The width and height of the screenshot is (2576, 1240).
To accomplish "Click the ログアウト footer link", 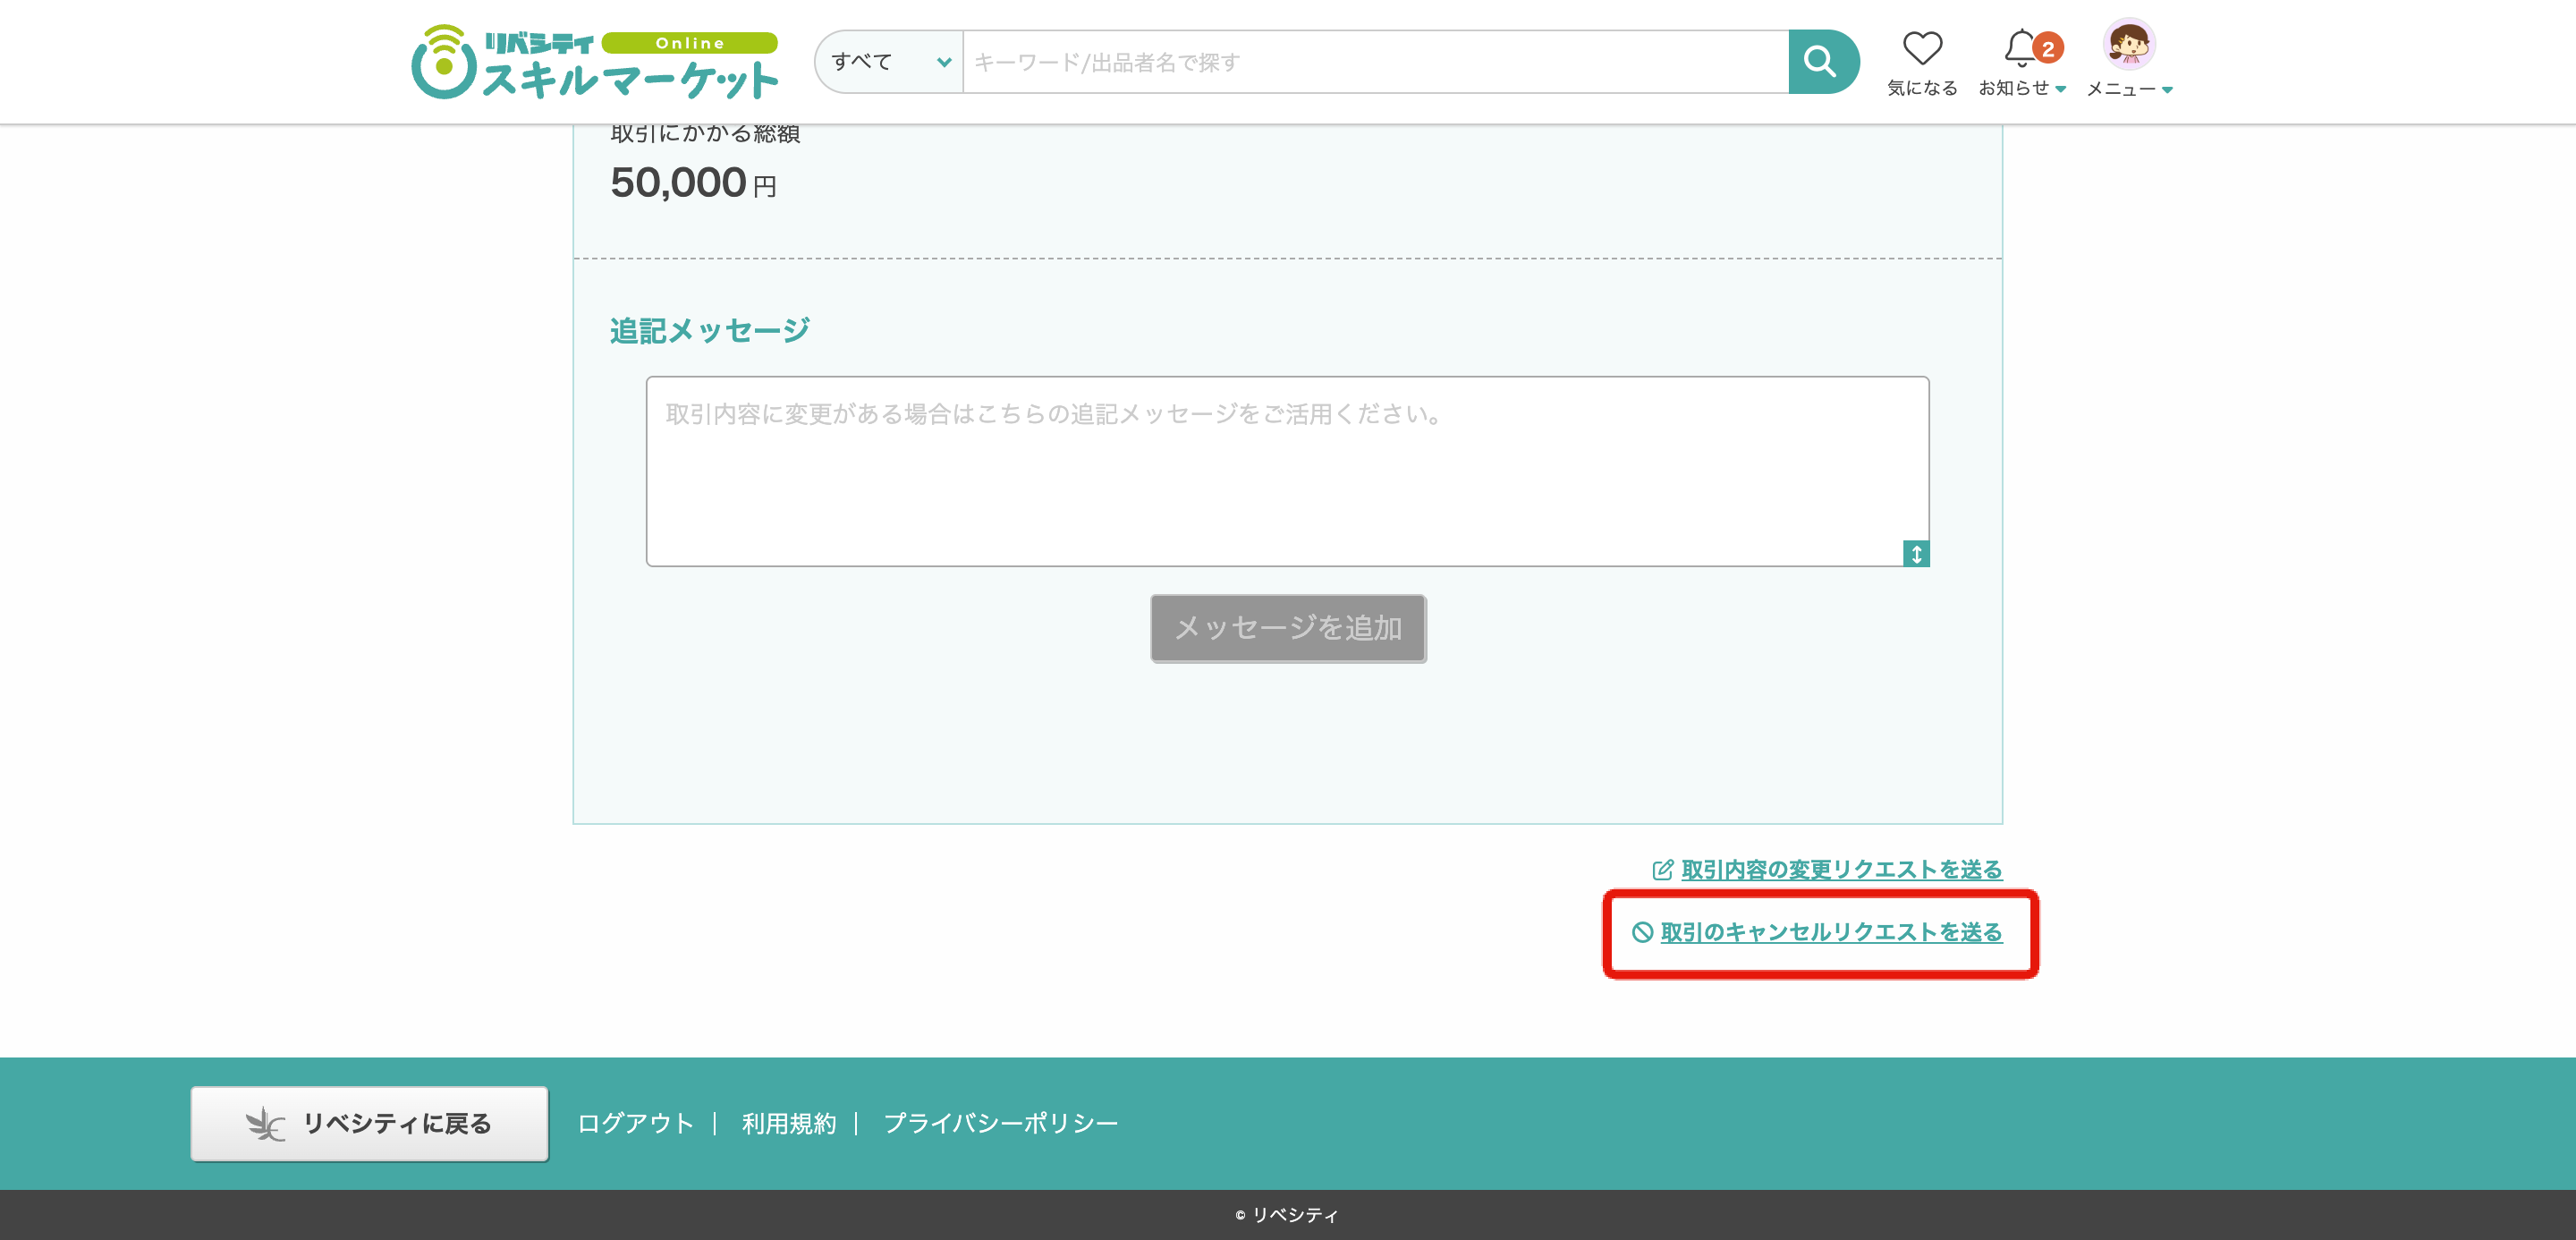I will (x=635, y=1123).
